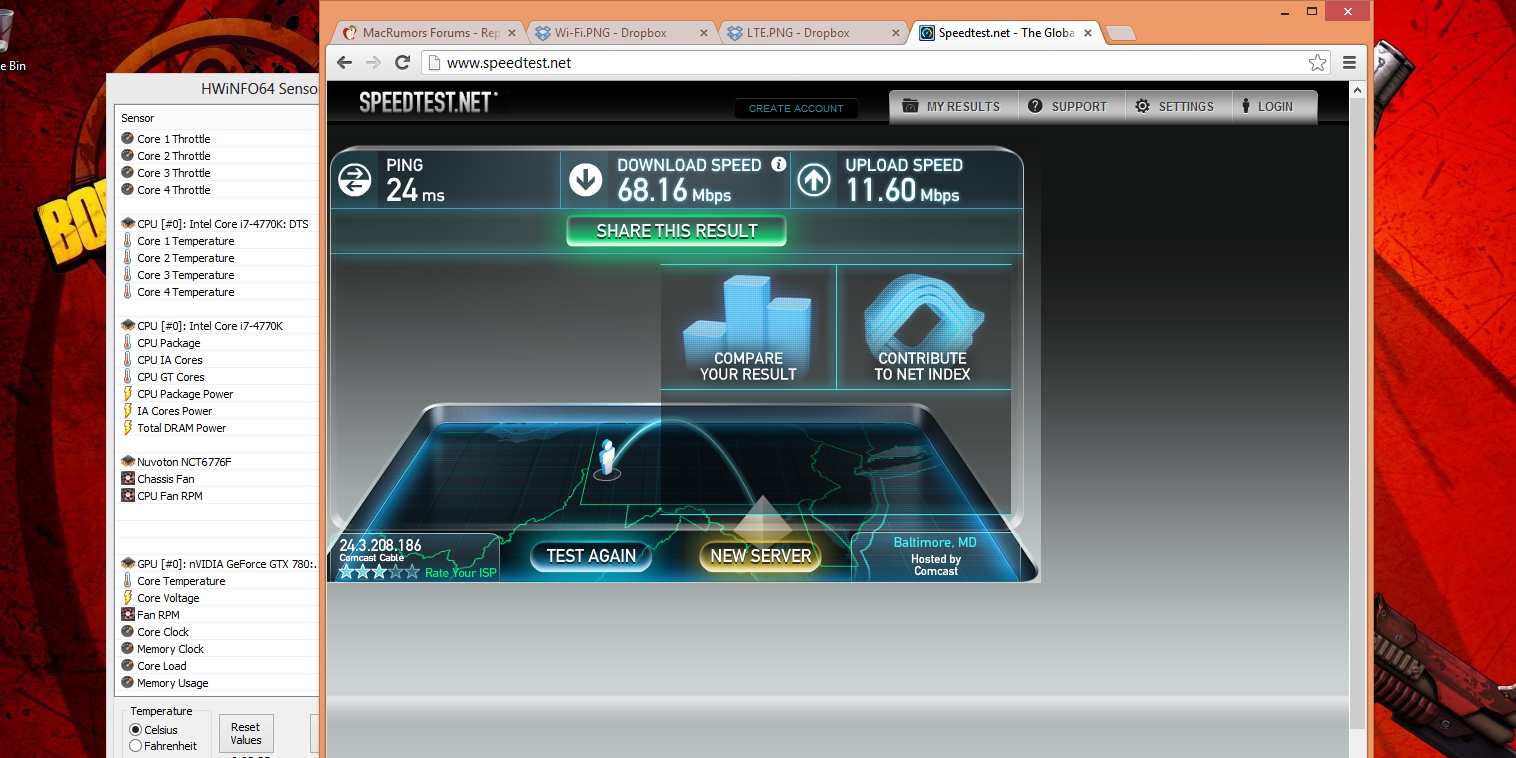Choose a New Server
This screenshot has width=1516, height=758.
pyautogui.click(x=761, y=556)
